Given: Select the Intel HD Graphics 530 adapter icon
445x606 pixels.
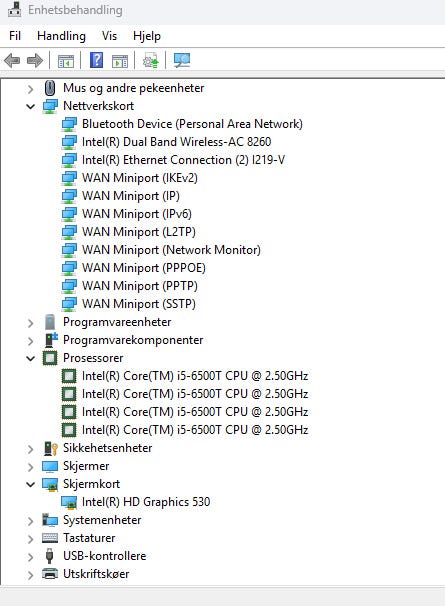Looking at the screenshot, I should pos(69,502).
